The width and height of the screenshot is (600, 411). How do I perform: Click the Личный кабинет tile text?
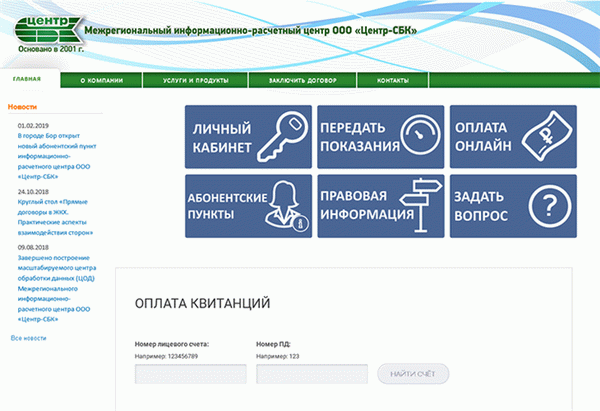(222, 138)
